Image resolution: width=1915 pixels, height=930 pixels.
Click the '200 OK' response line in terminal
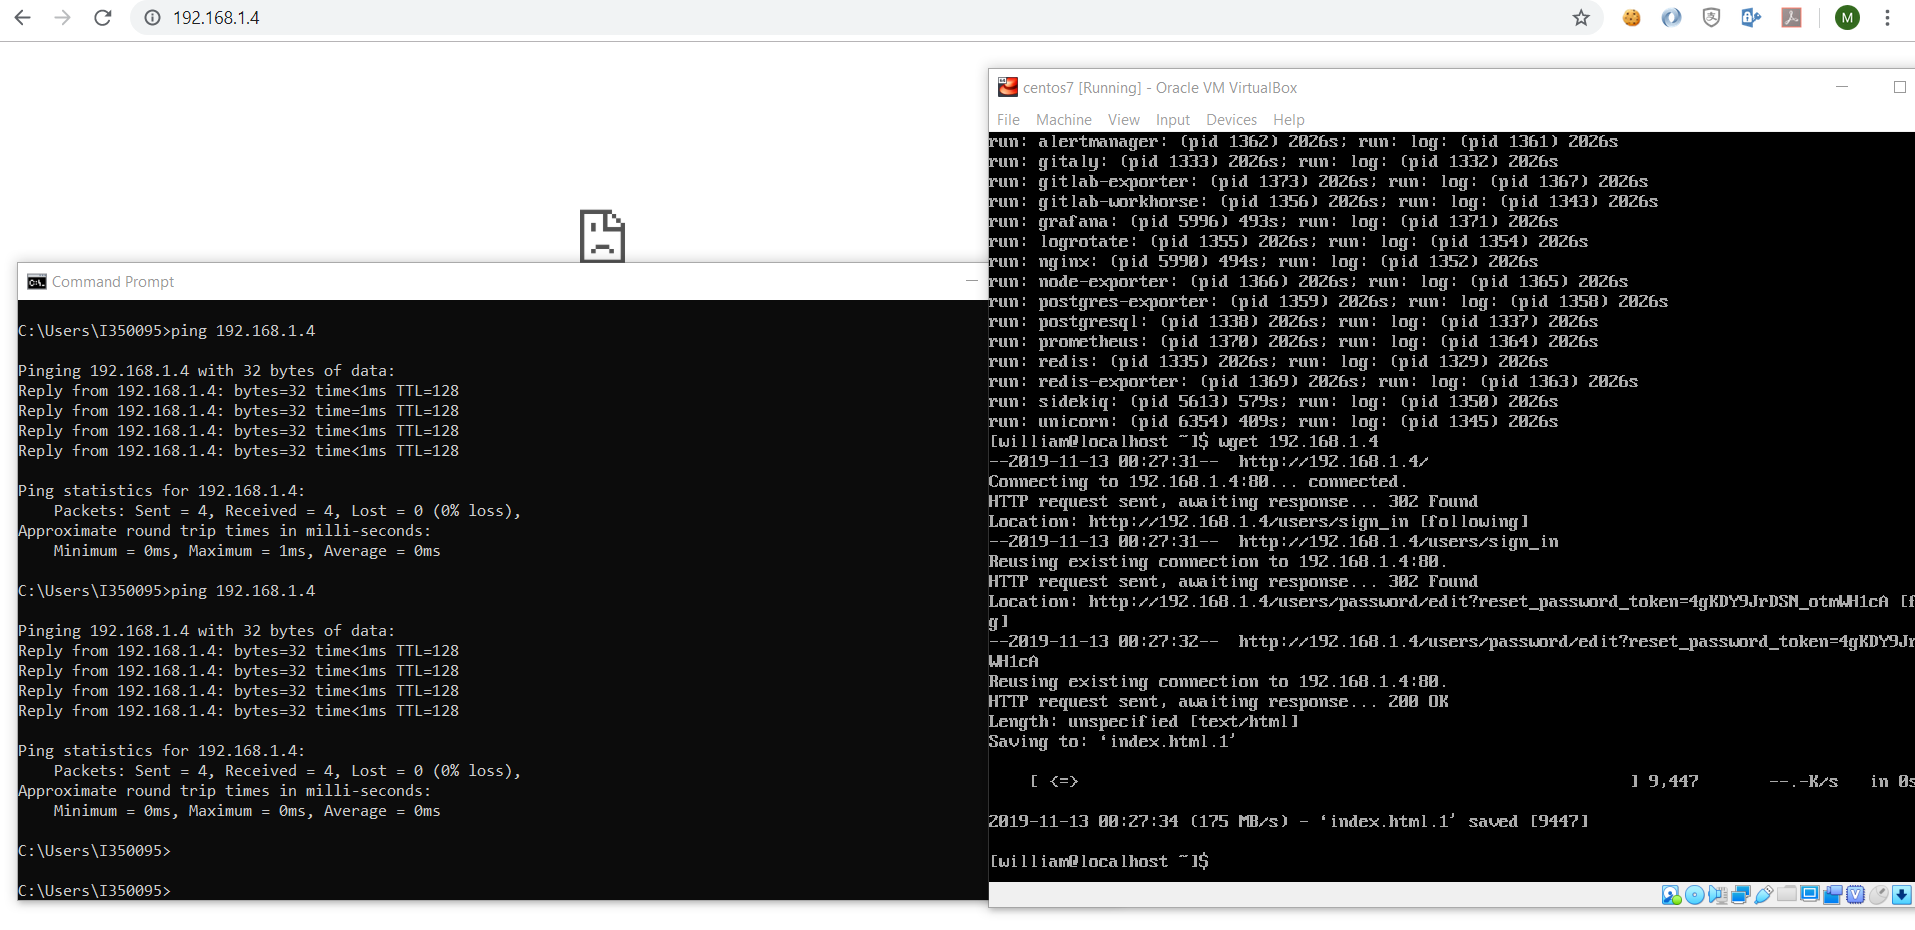tap(1219, 701)
